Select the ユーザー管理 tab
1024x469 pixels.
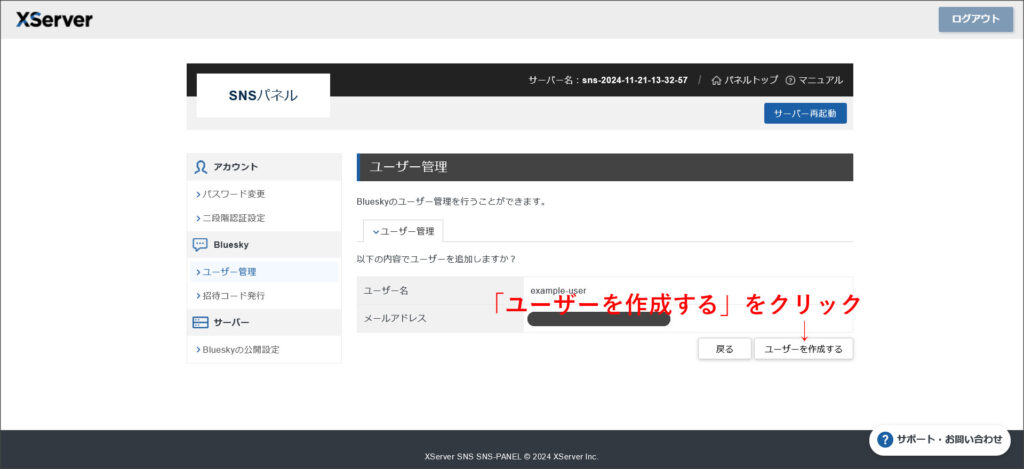tap(403, 231)
